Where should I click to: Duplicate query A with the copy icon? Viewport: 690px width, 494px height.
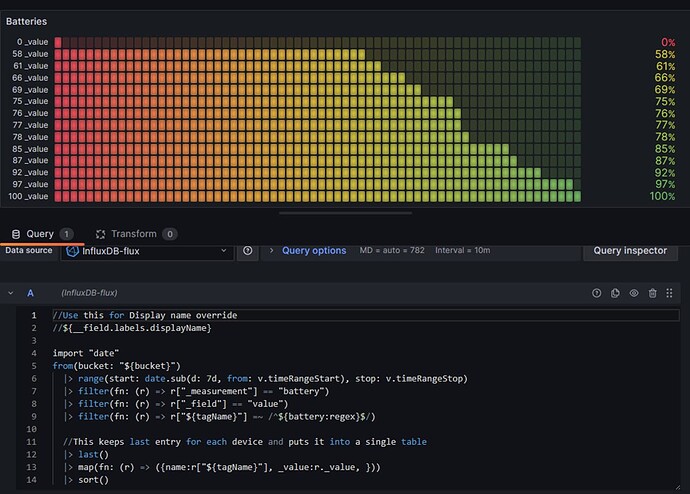pos(615,293)
